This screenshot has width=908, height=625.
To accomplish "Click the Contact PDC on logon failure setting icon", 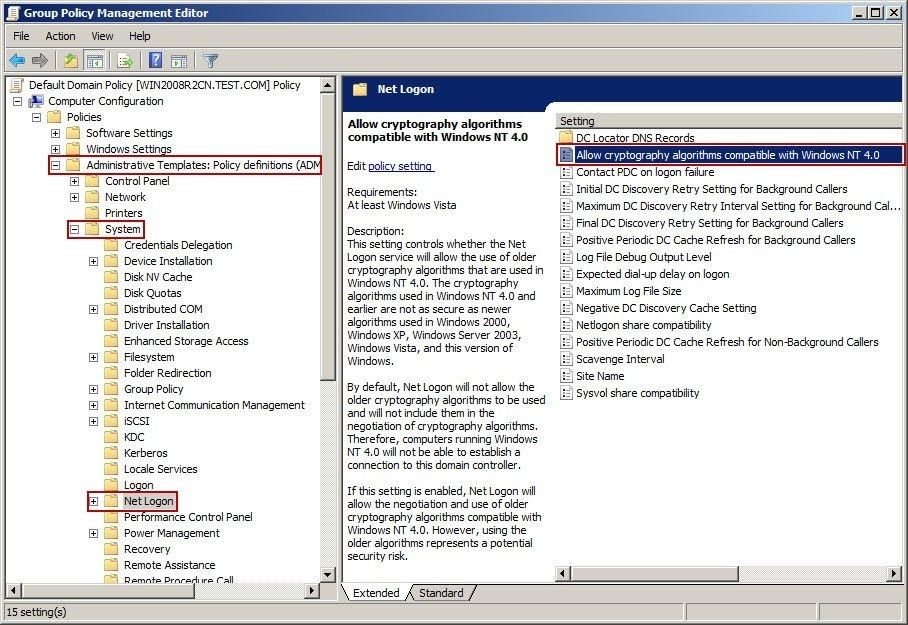I will pos(566,172).
